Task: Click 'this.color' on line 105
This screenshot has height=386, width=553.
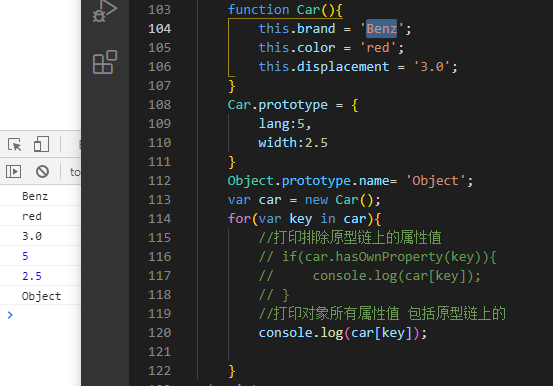Action: coord(297,48)
